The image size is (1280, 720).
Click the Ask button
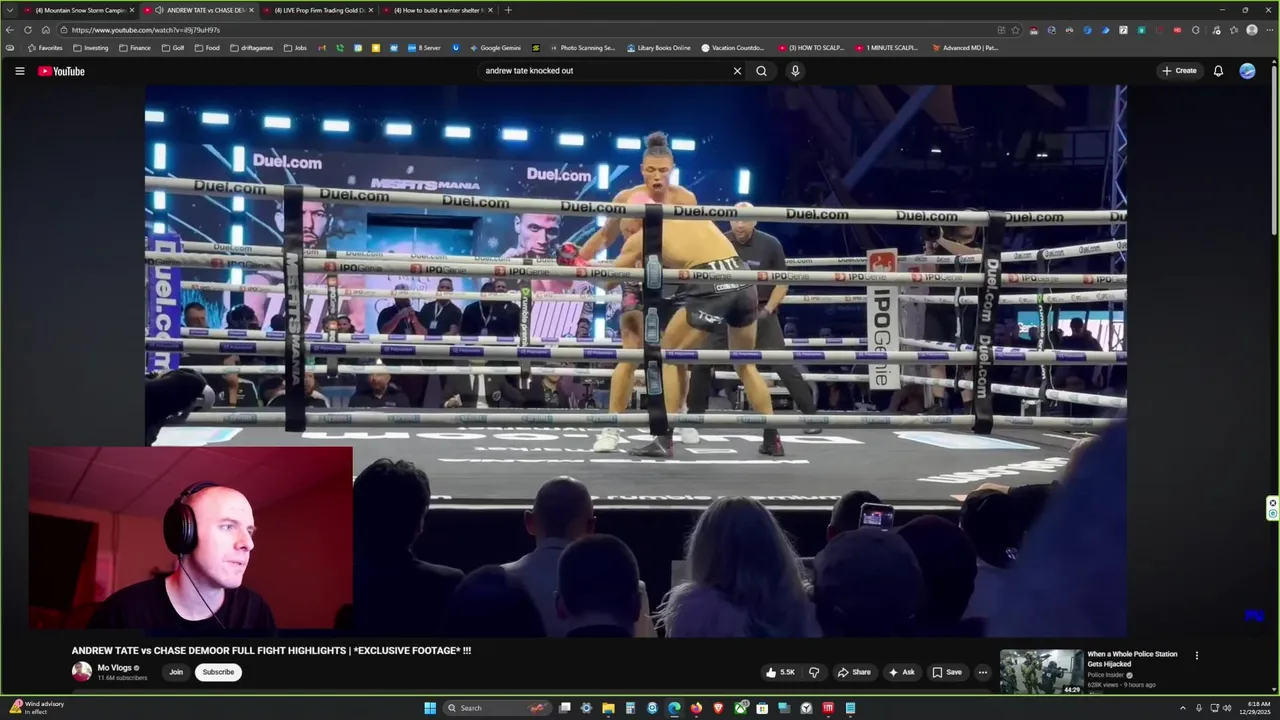pyautogui.click(x=902, y=672)
